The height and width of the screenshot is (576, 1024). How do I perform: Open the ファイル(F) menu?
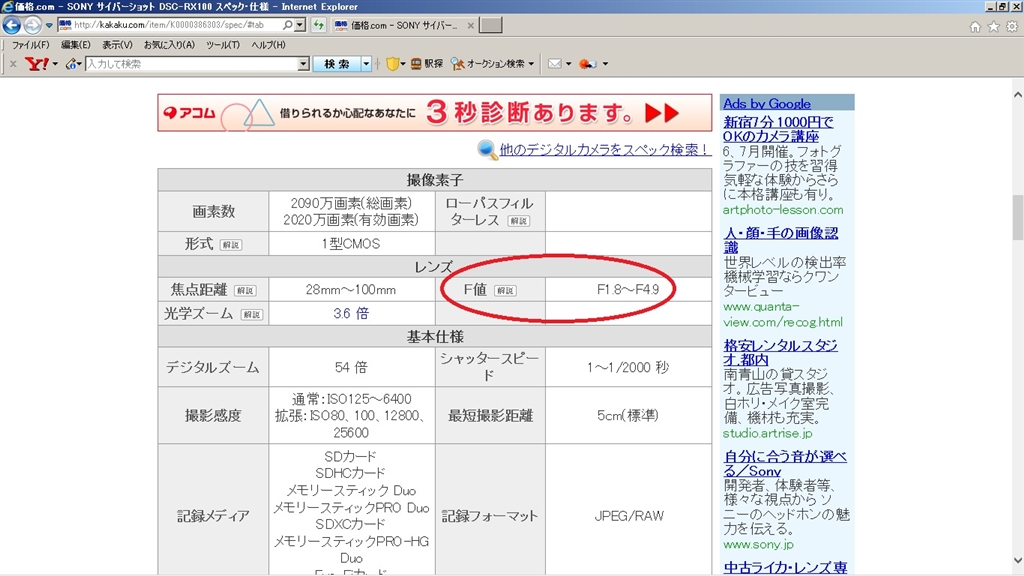pyautogui.click(x=30, y=45)
